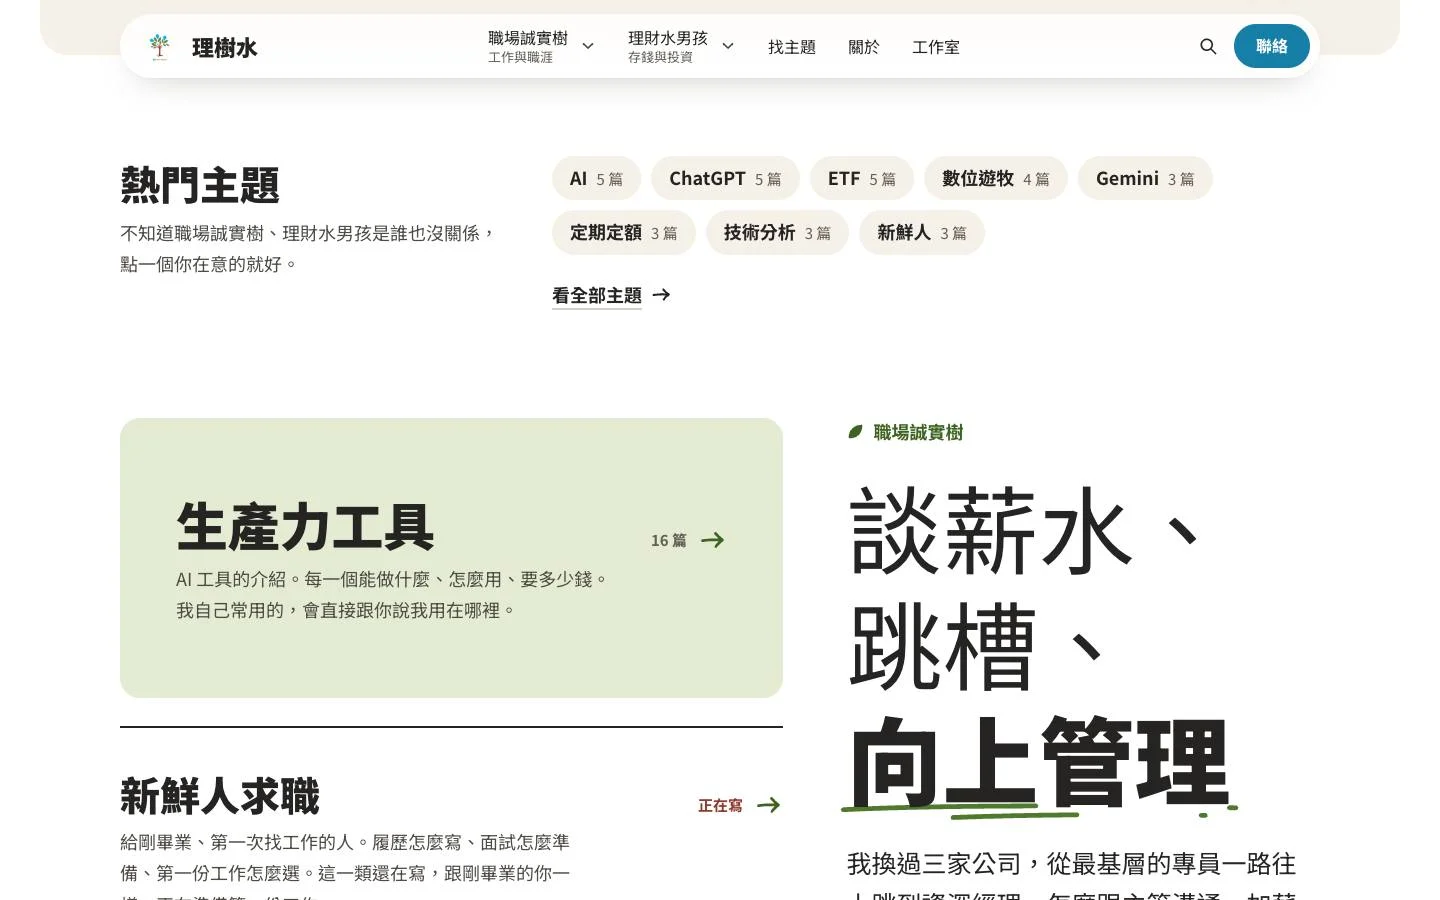Image resolution: width=1440 pixels, height=900 pixels.
Task: Select the 技術分析 3 篇 topic tag
Action: pyautogui.click(x=777, y=232)
